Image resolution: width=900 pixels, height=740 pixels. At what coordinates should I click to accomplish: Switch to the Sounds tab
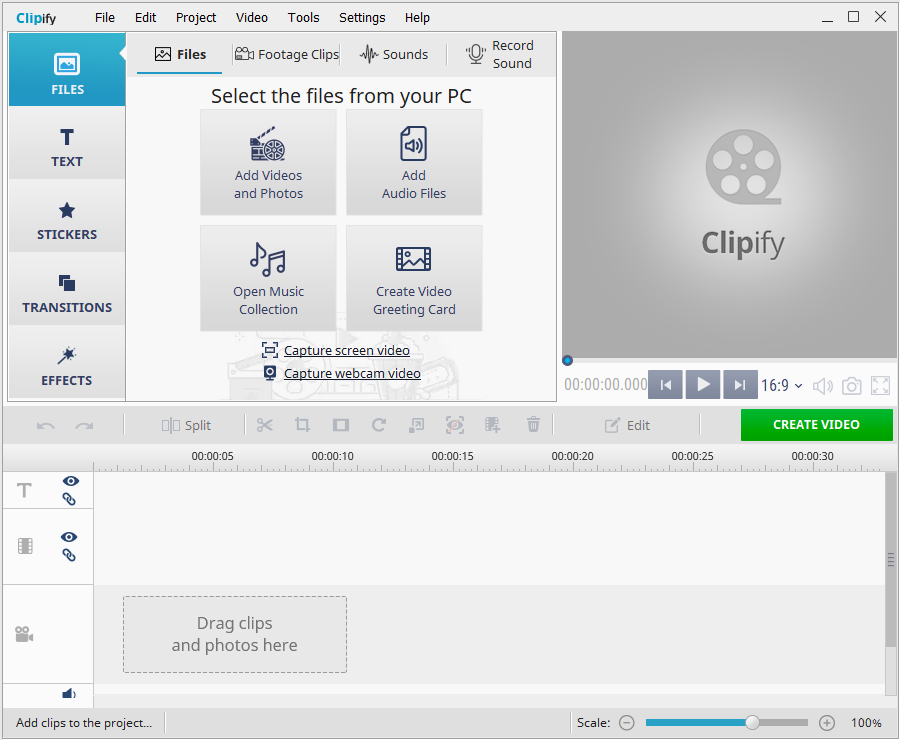point(394,55)
